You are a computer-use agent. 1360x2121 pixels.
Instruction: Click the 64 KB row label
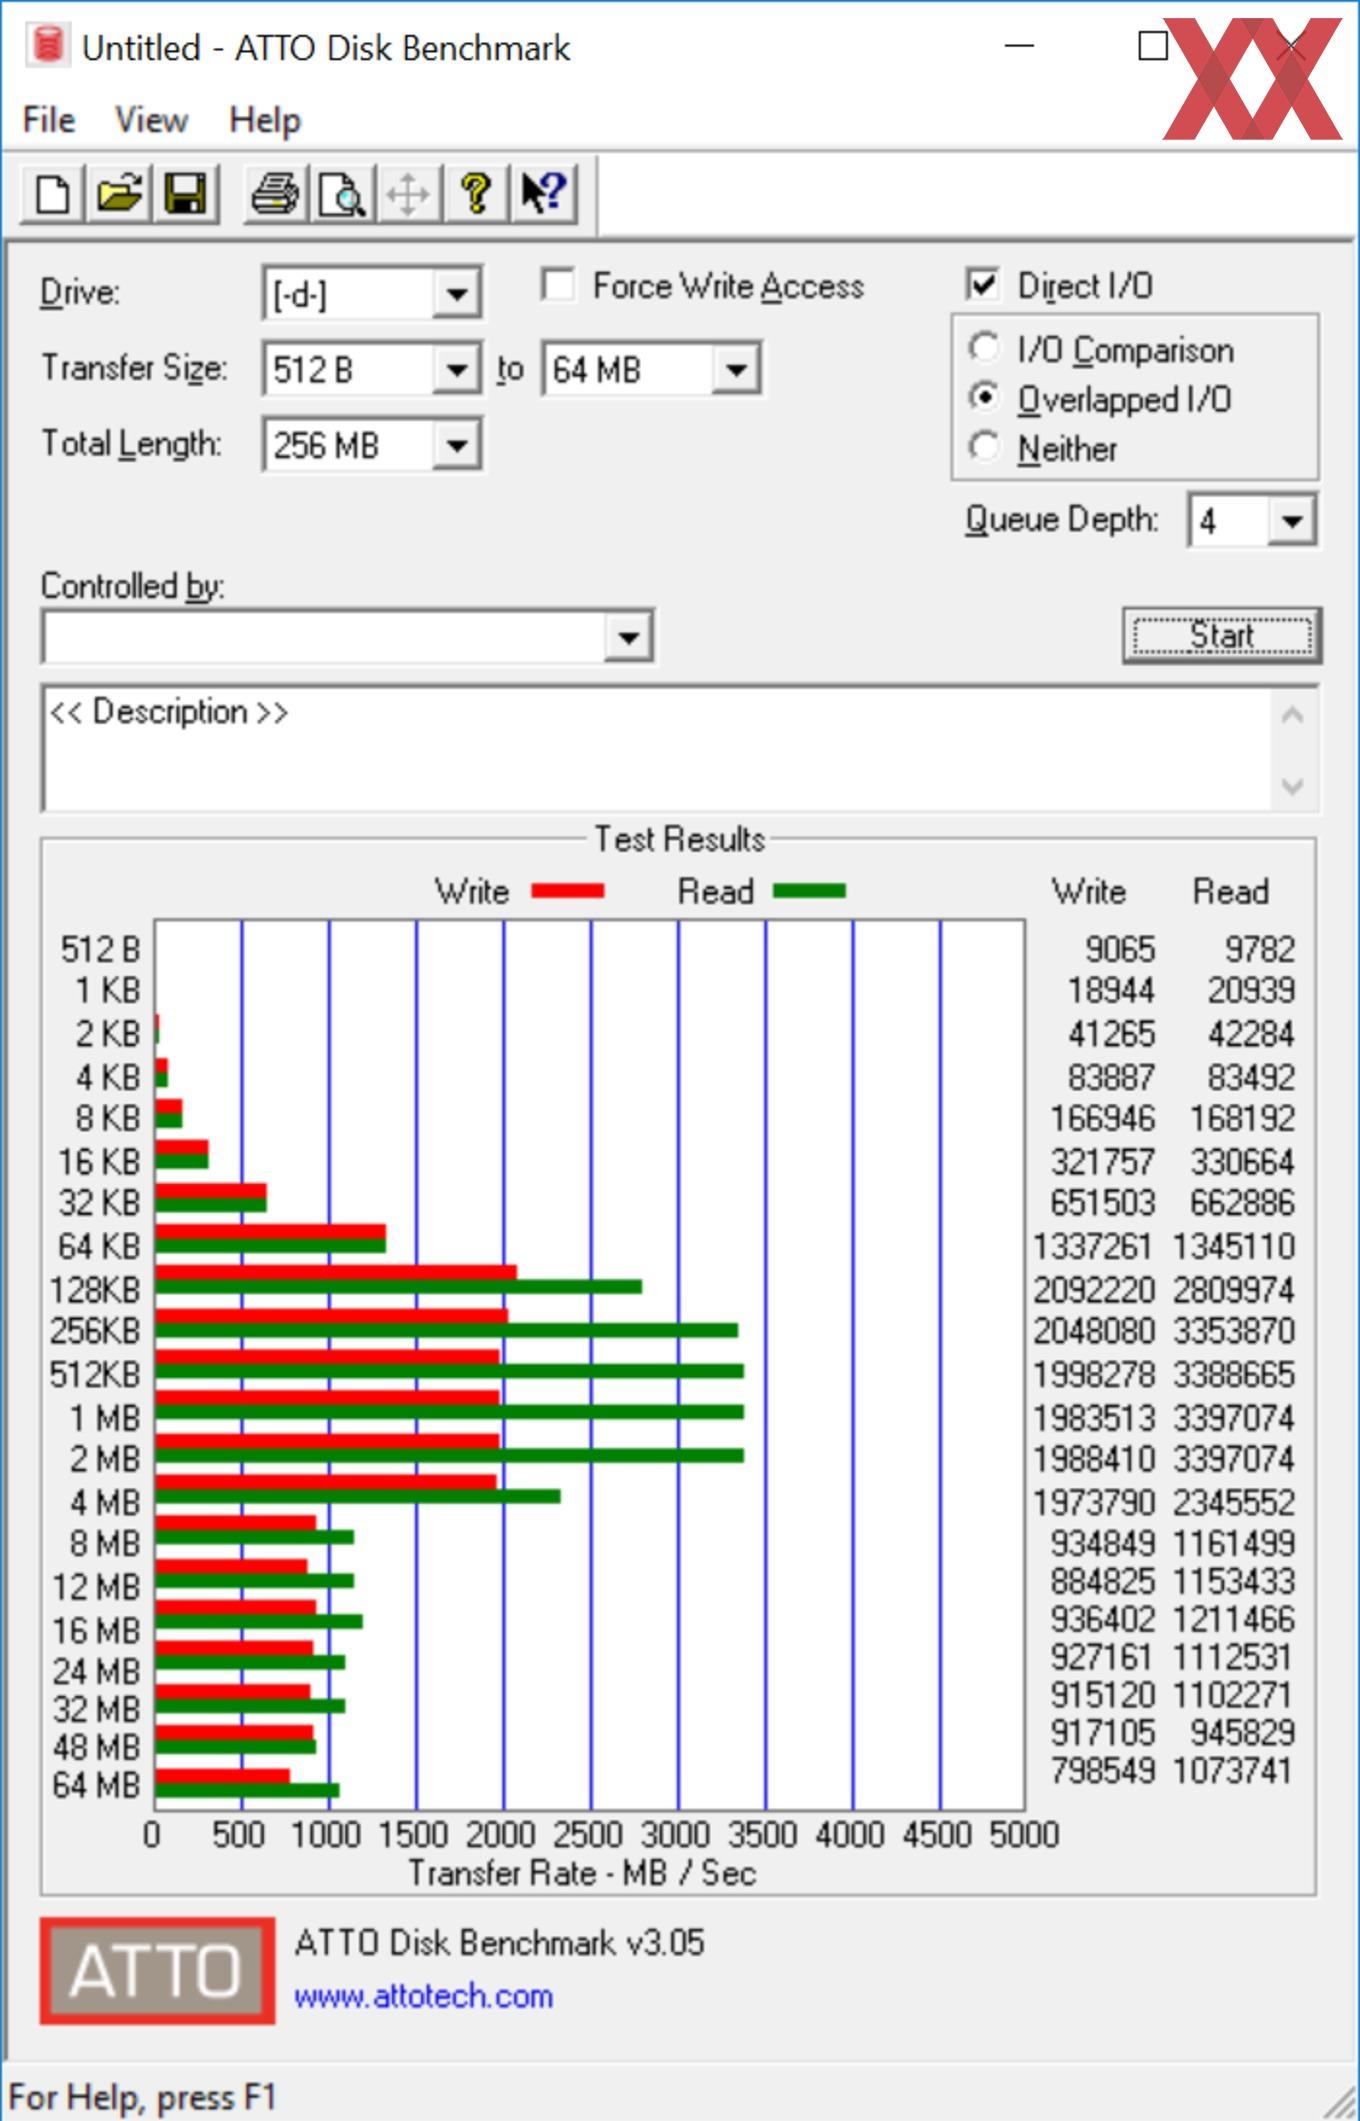click(x=99, y=1246)
